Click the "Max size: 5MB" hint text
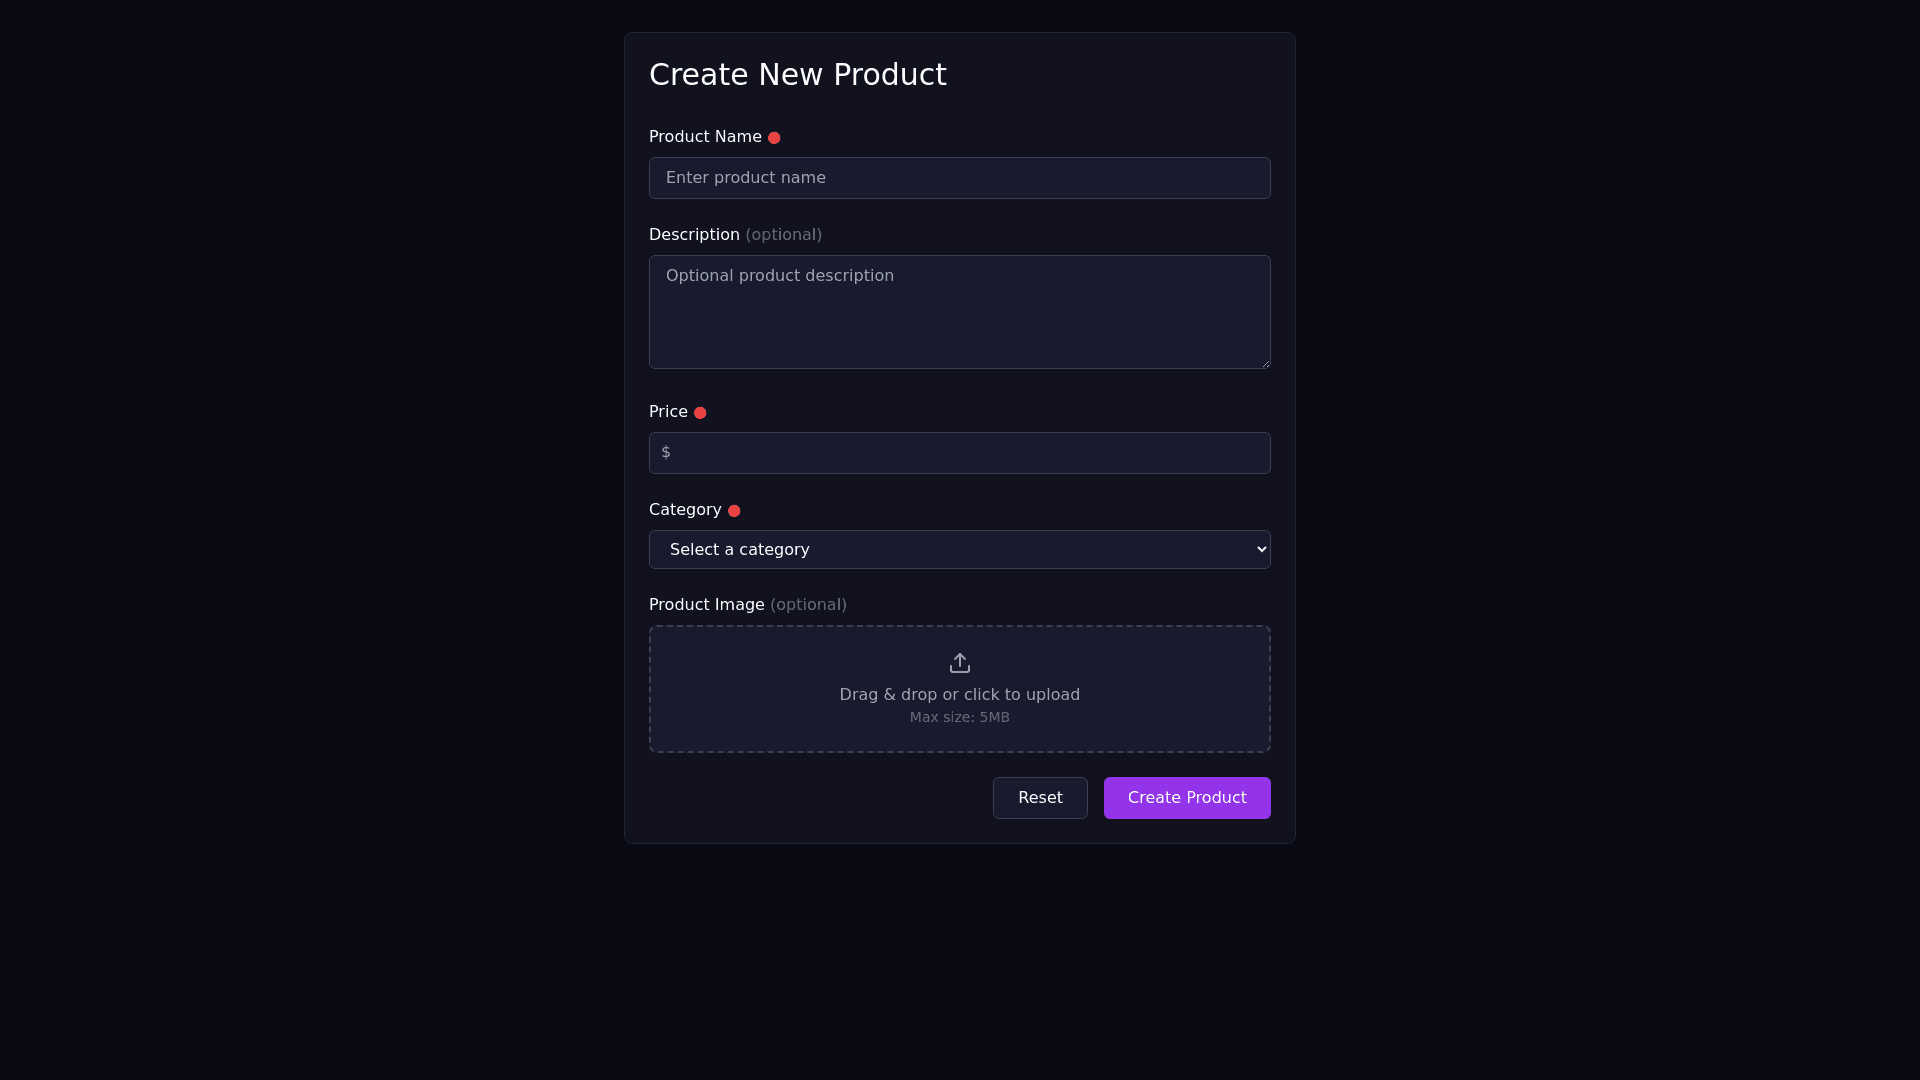Image resolution: width=1920 pixels, height=1080 pixels. [960, 718]
